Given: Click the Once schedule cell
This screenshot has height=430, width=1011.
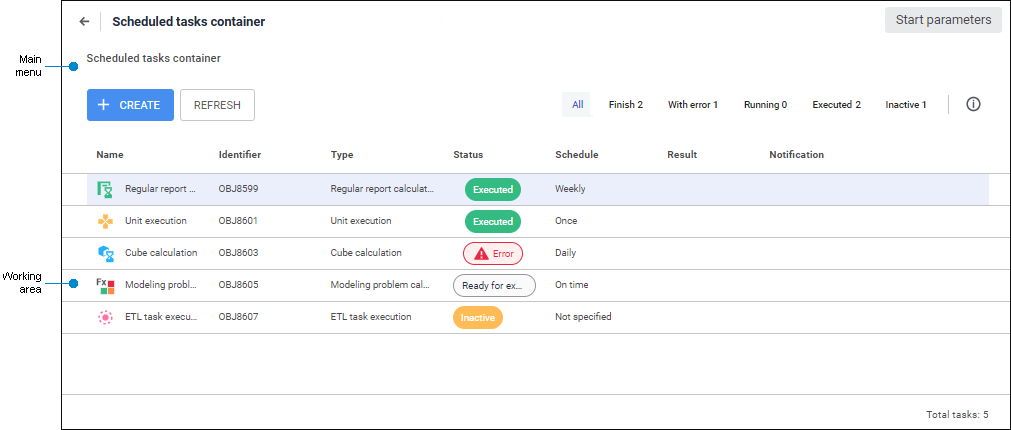Looking at the screenshot, I should coord(566,220).
